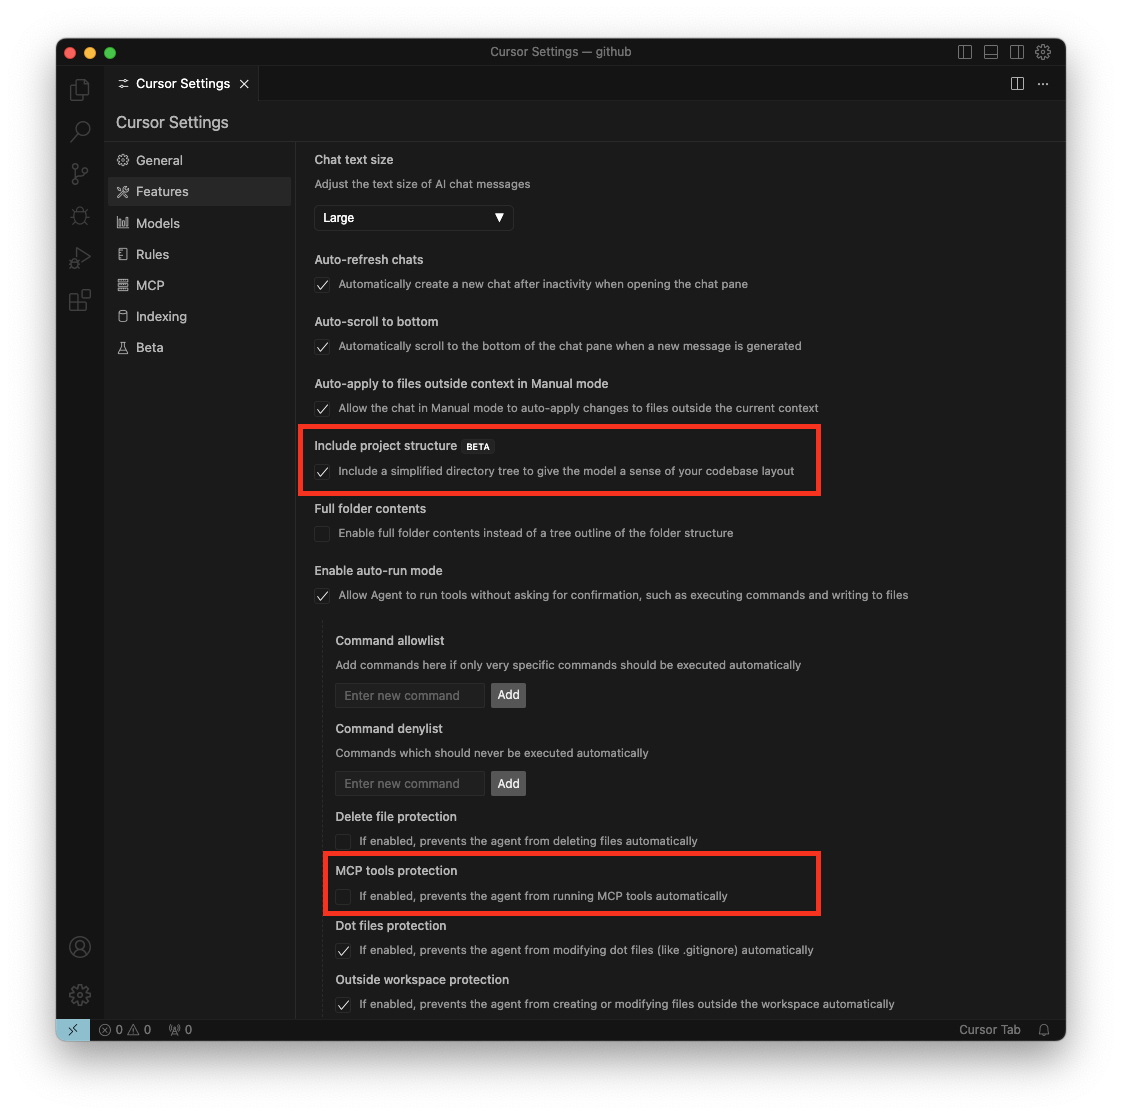Open Search in the activity bar
This screenshot has height=1115, width=1122.
[x=80, y=131]
